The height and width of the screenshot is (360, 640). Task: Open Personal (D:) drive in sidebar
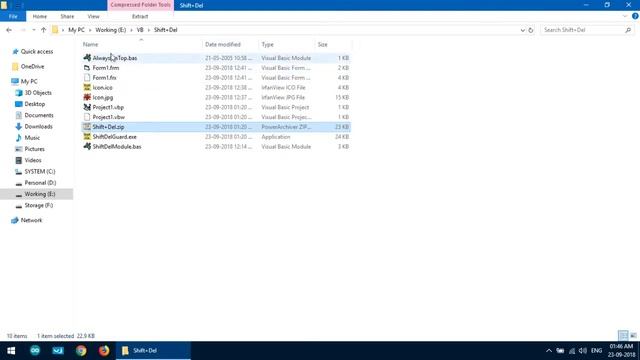tap(40, 182)
